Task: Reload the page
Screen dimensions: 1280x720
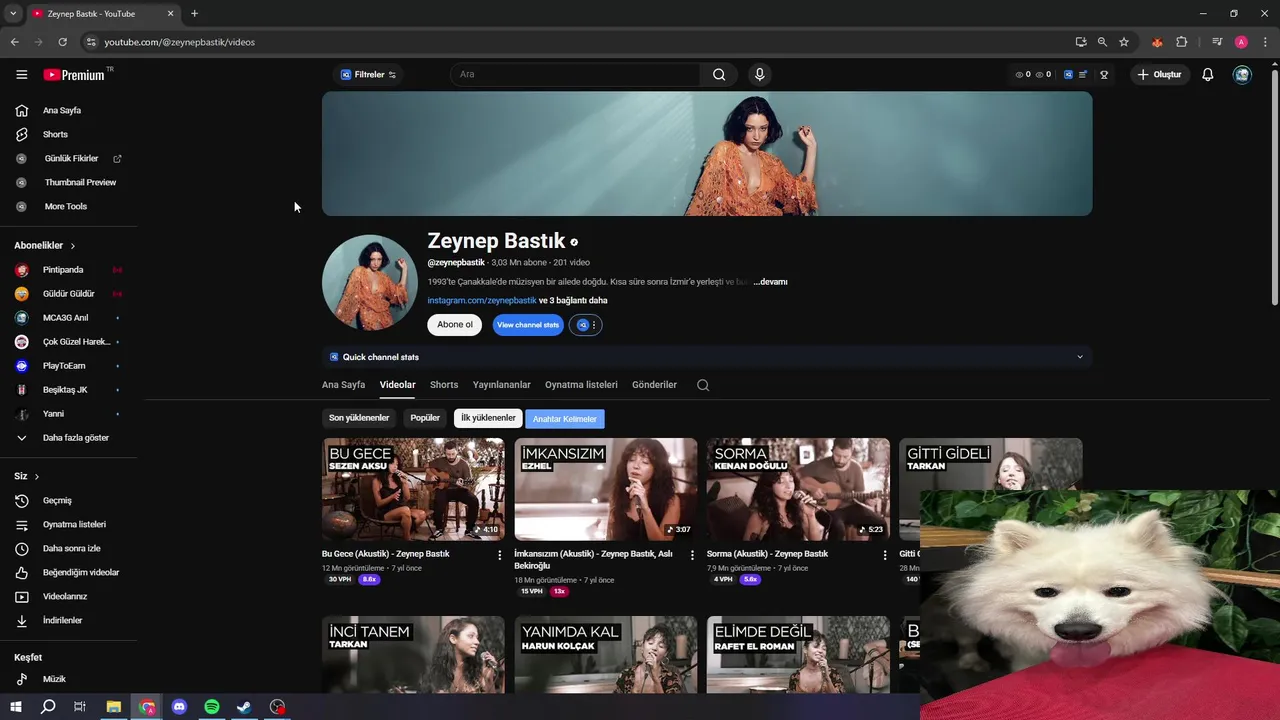Action: pos(62,42)
